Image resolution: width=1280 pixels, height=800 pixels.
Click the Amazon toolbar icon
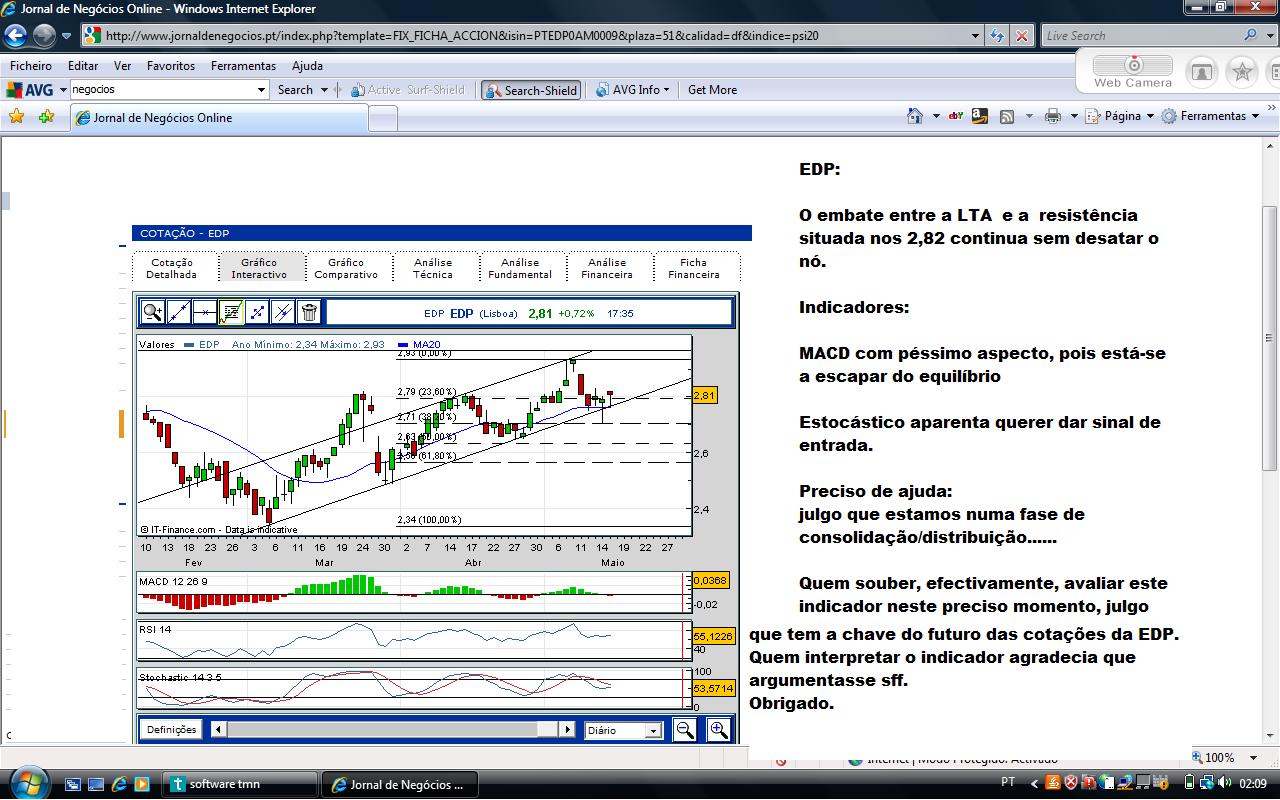(981, 116)
